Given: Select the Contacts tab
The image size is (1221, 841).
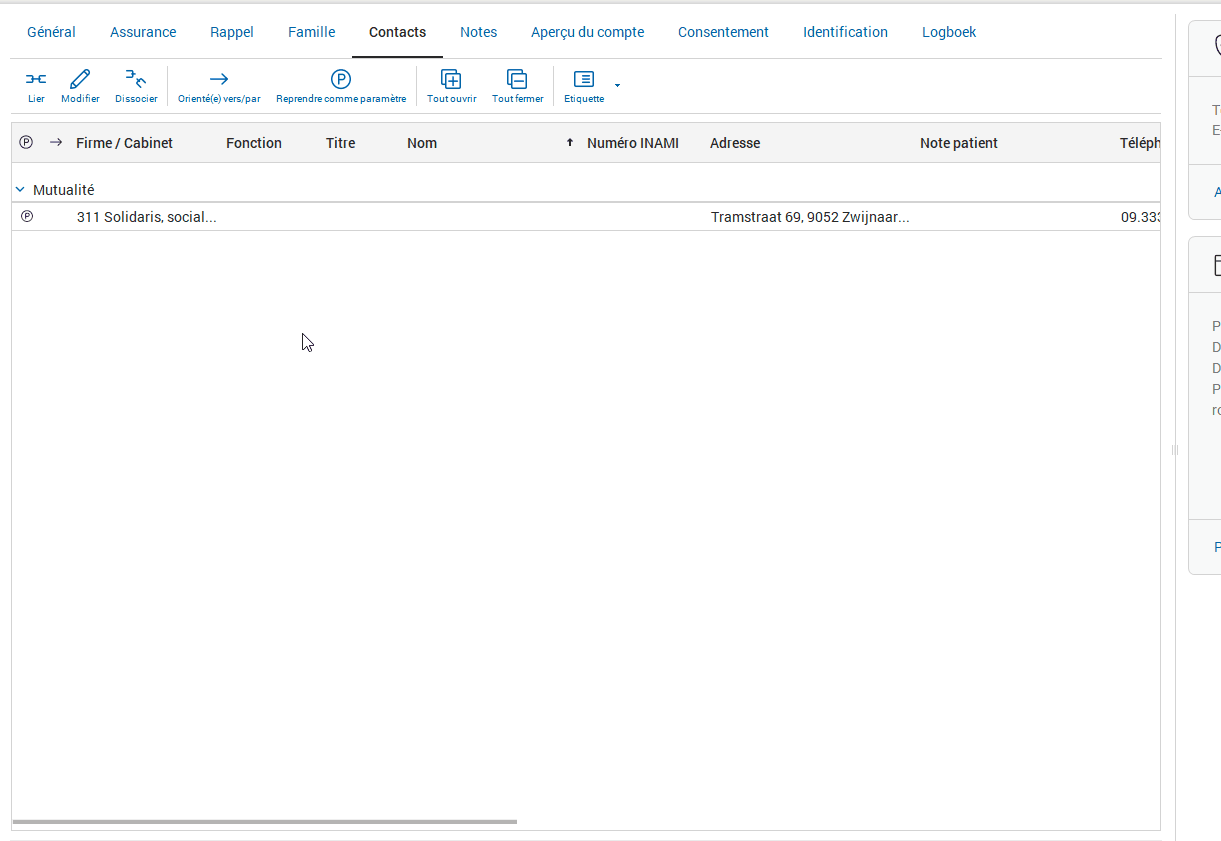Looking at the screenshot, I should coord(397,32).
